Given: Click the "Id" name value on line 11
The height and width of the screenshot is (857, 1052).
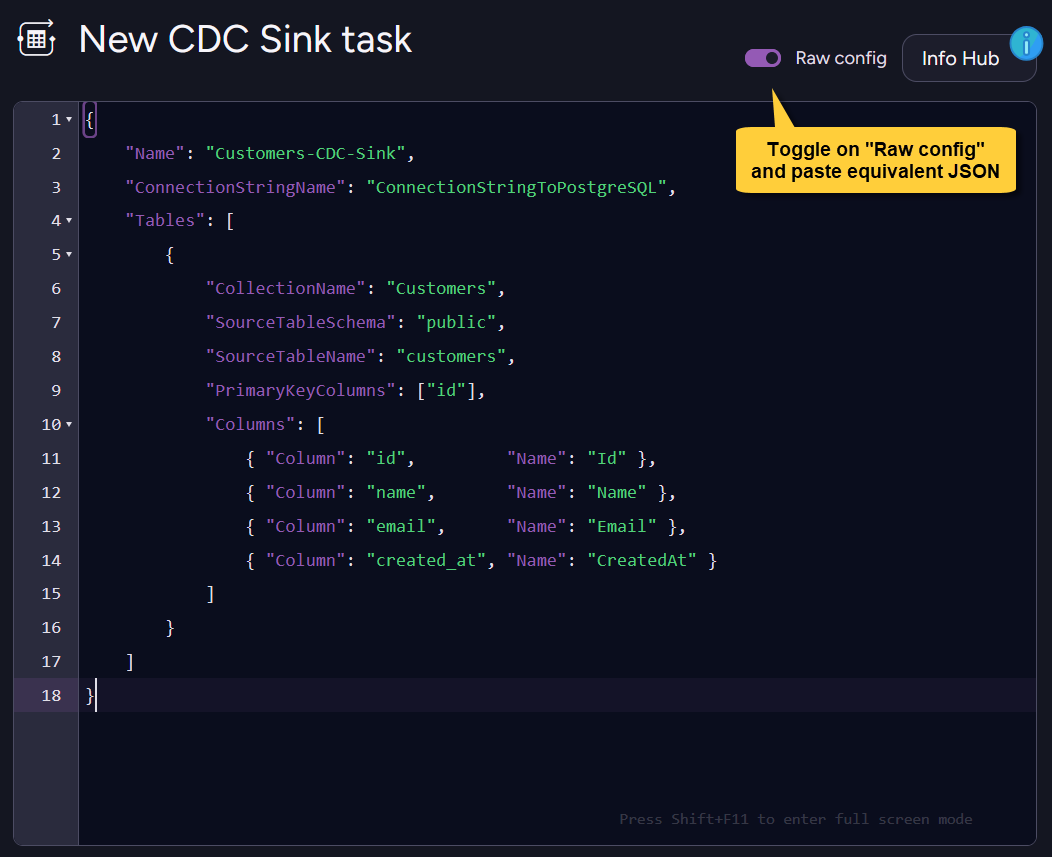Looking at the screenshot, I should coord(607,458).
